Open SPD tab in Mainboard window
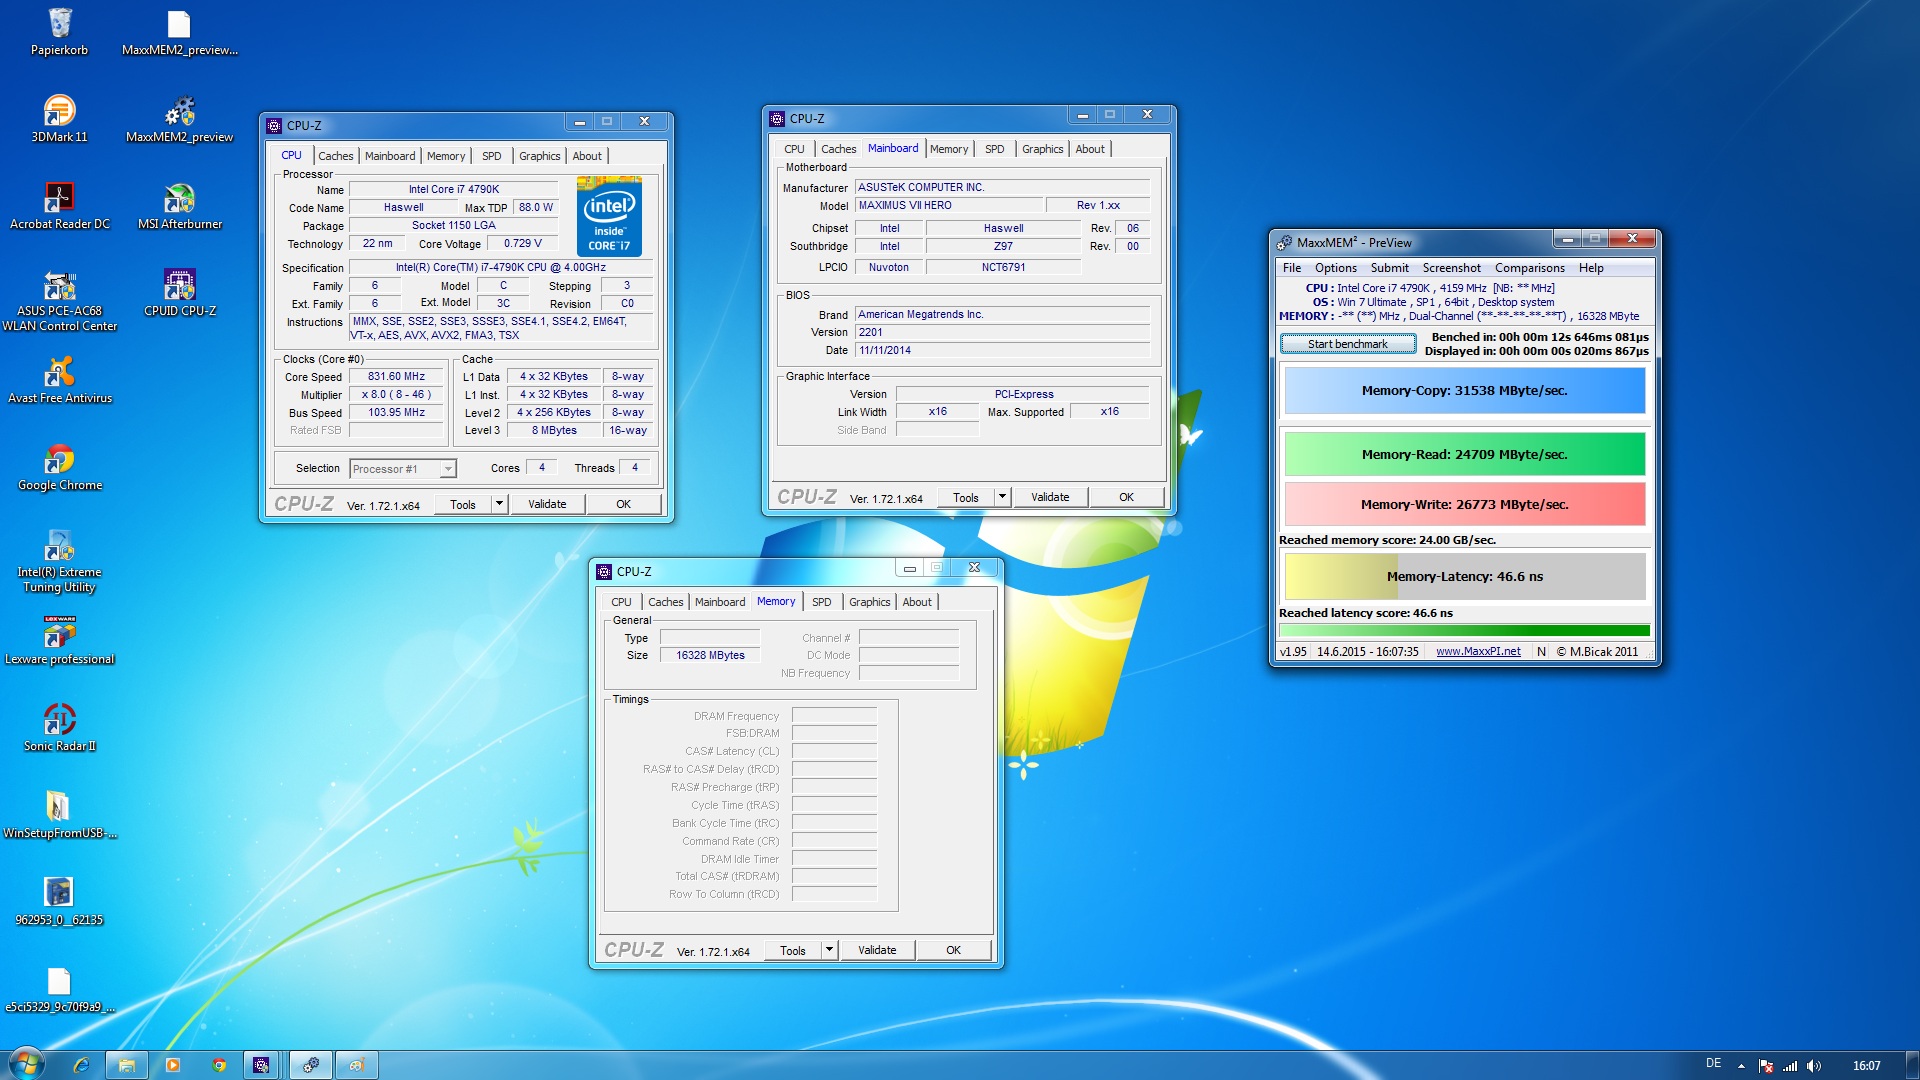 click(x=994, y=149)
